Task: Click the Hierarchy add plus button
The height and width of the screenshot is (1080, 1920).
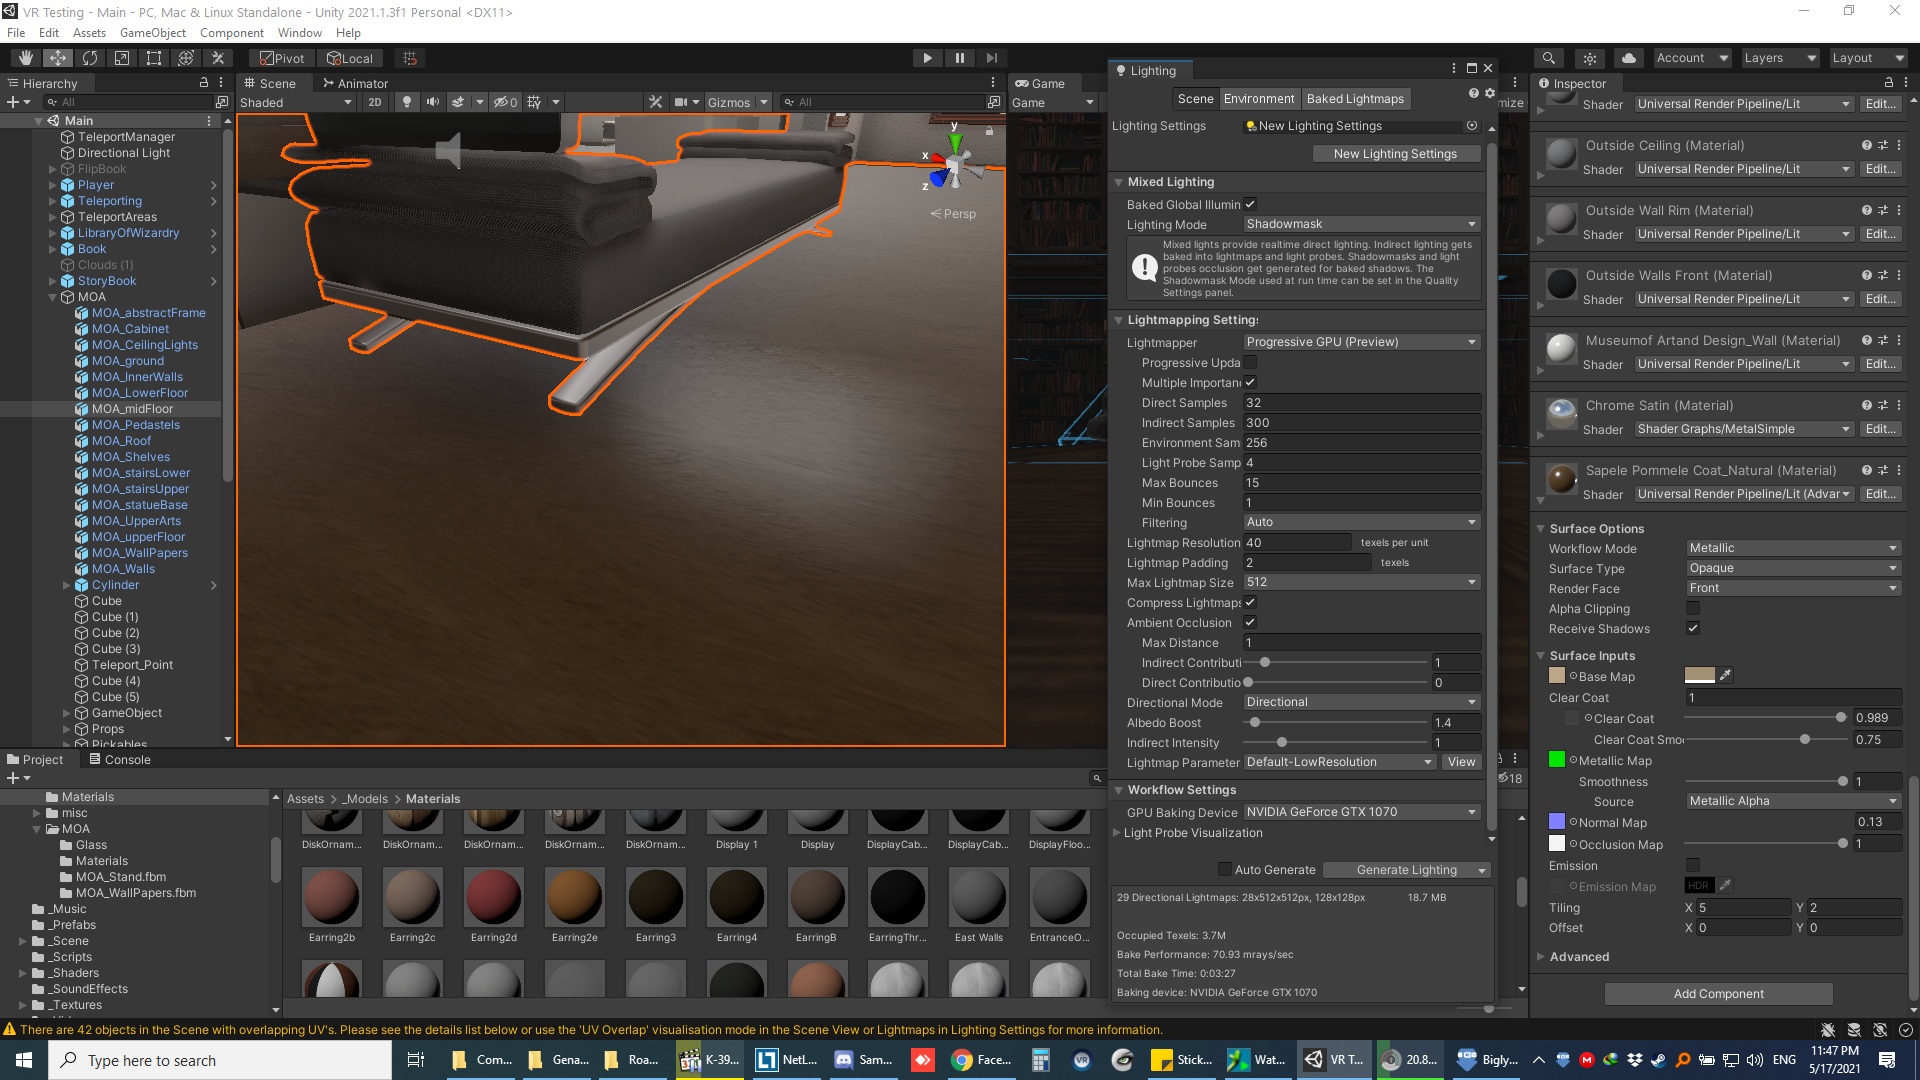Action: 13,102
